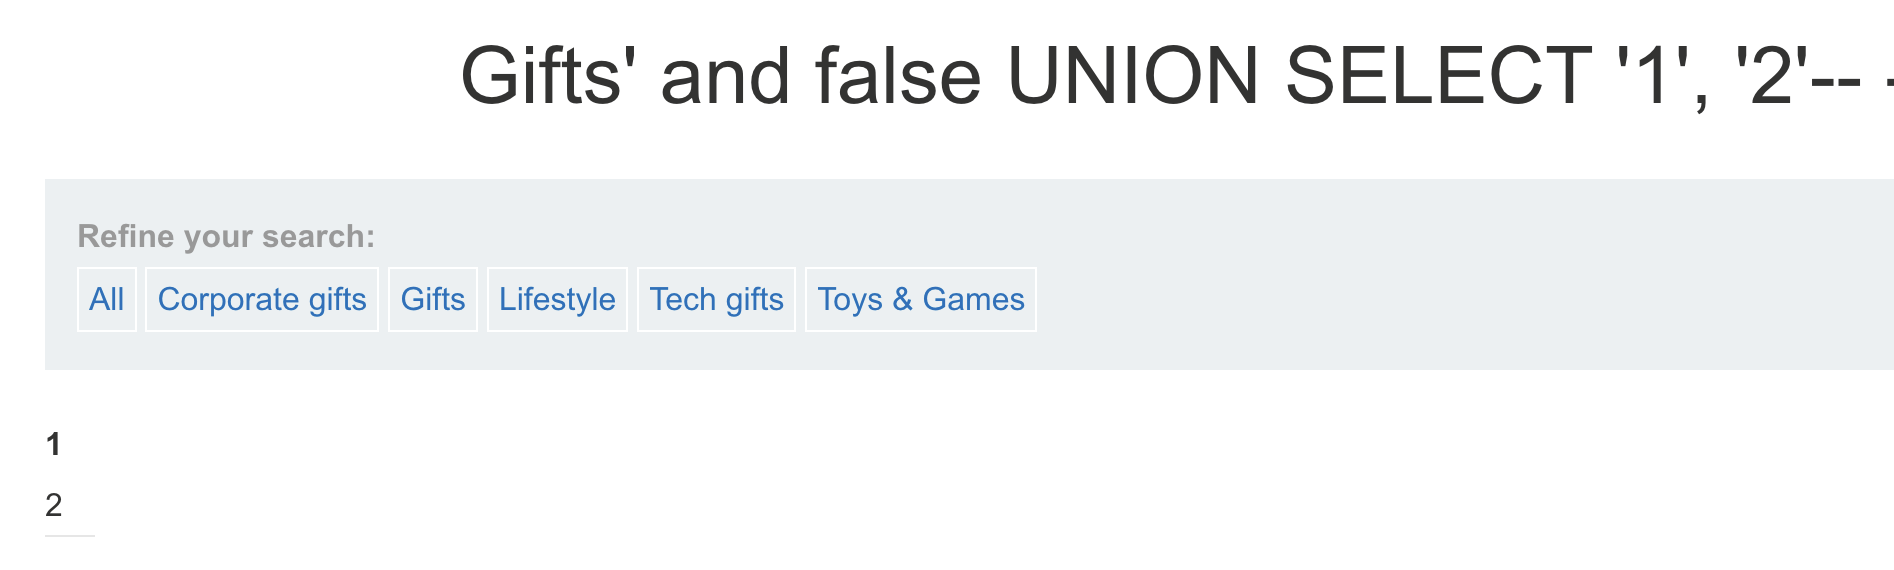The width and height of the screenshot is (1894, 570).
Task: Open the Corporate gifts category
Action: (x=262, y=299)
